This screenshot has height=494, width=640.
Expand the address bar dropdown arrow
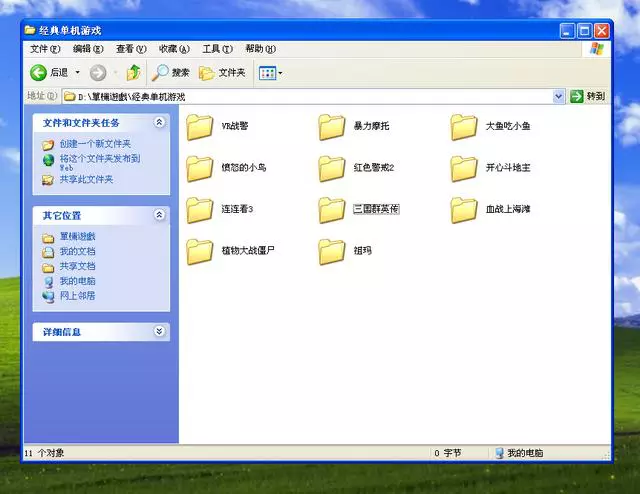[x=558, y=96]
